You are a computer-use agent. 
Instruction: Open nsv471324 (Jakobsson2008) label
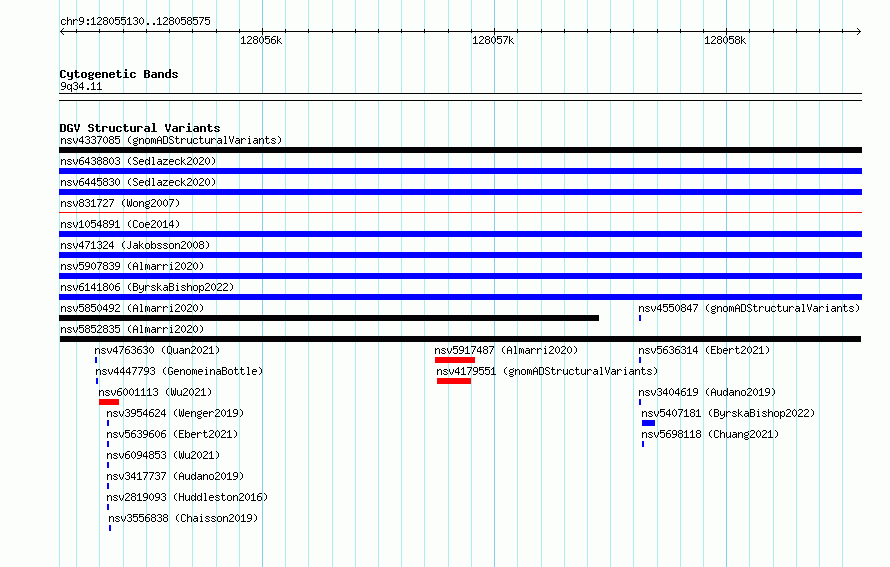[135, 245]
